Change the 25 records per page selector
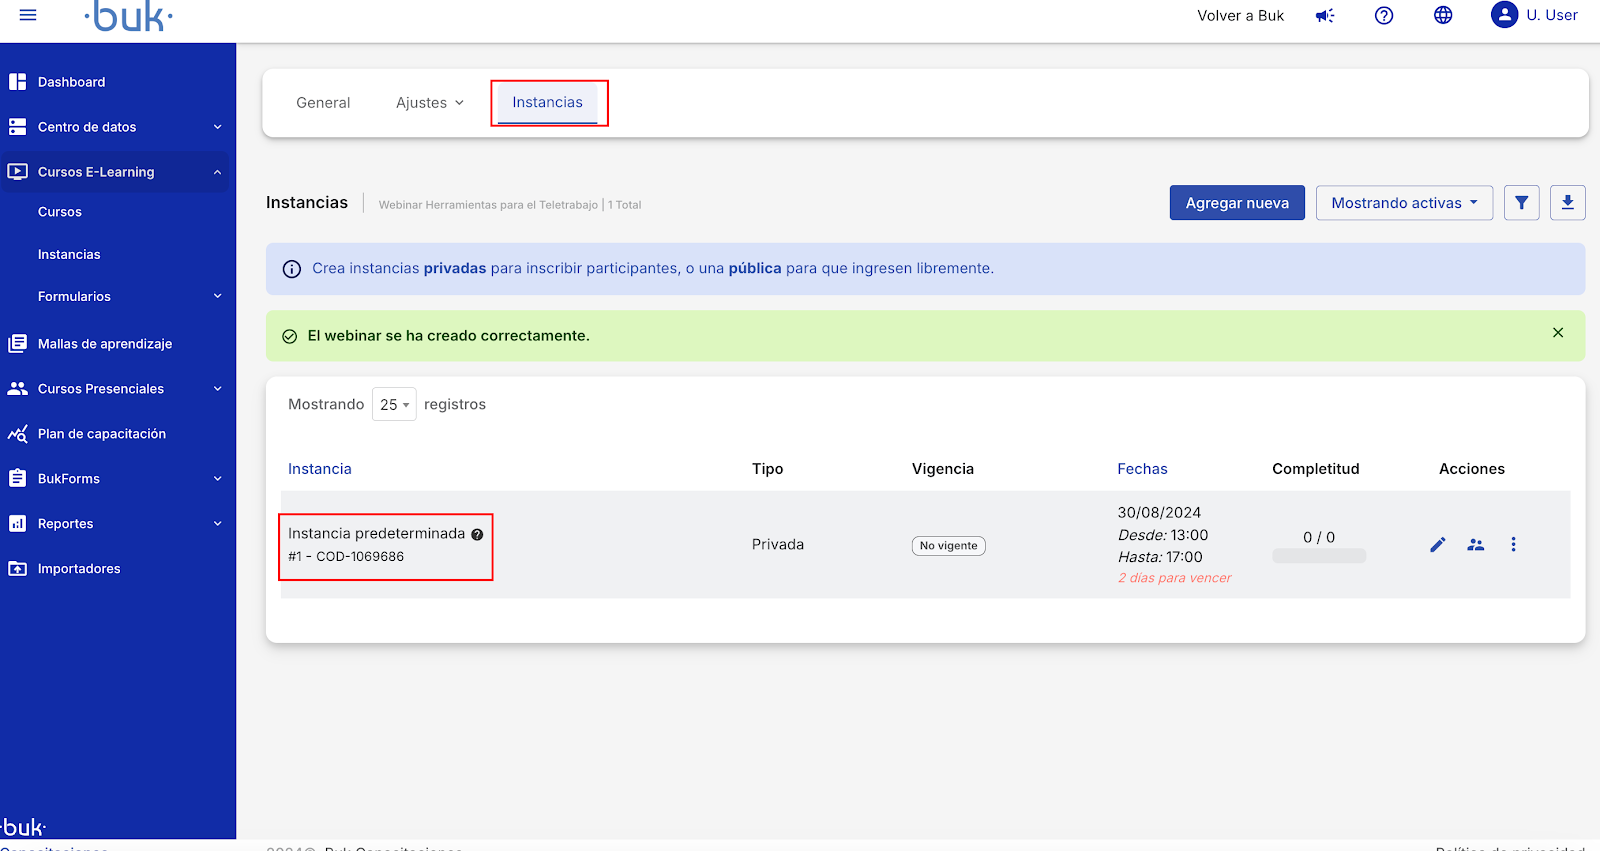1600x851 pixels. click(x=394, y=405)
